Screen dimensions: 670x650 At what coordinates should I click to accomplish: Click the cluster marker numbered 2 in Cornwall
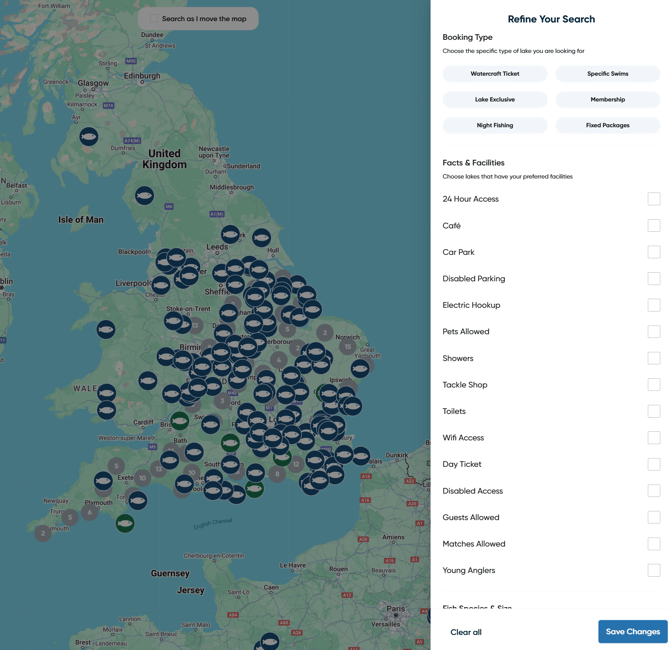(x=42, y=534)
